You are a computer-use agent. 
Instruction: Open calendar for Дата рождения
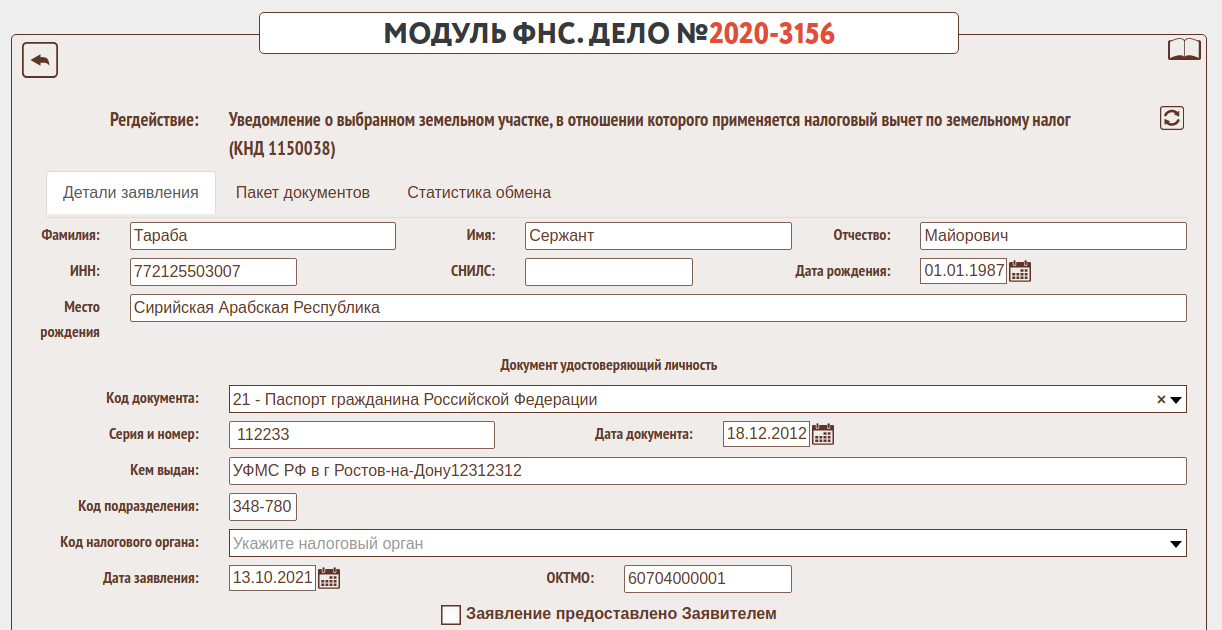(x=1020, y=271)
